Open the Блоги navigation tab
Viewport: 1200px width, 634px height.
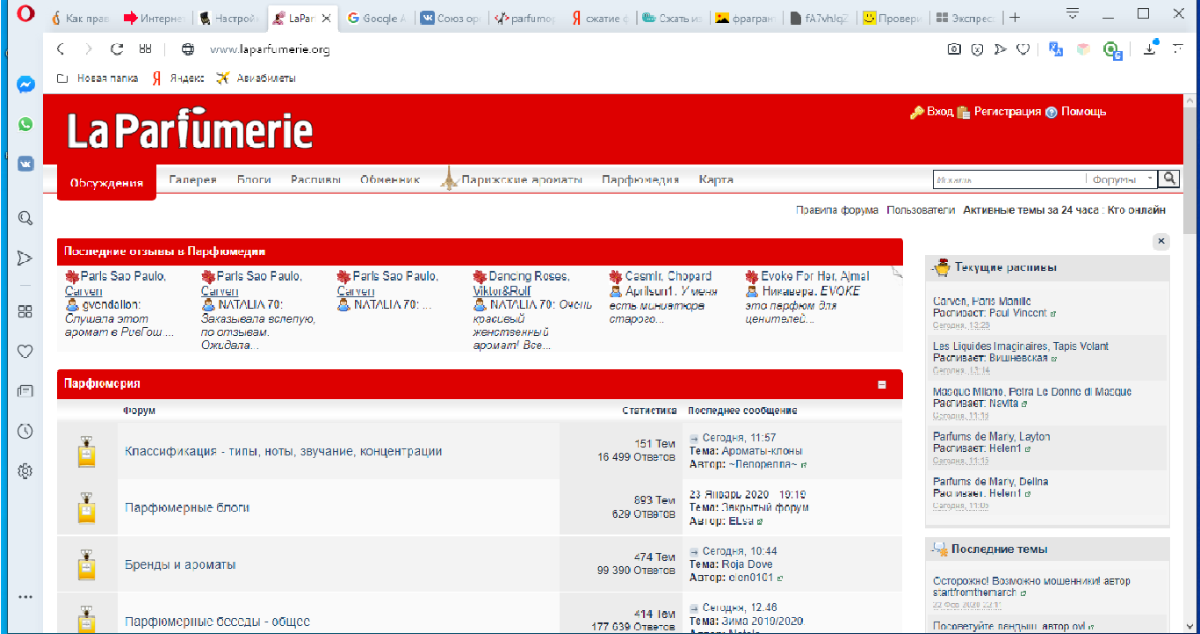pyautogui.click(x=254, y=180)
